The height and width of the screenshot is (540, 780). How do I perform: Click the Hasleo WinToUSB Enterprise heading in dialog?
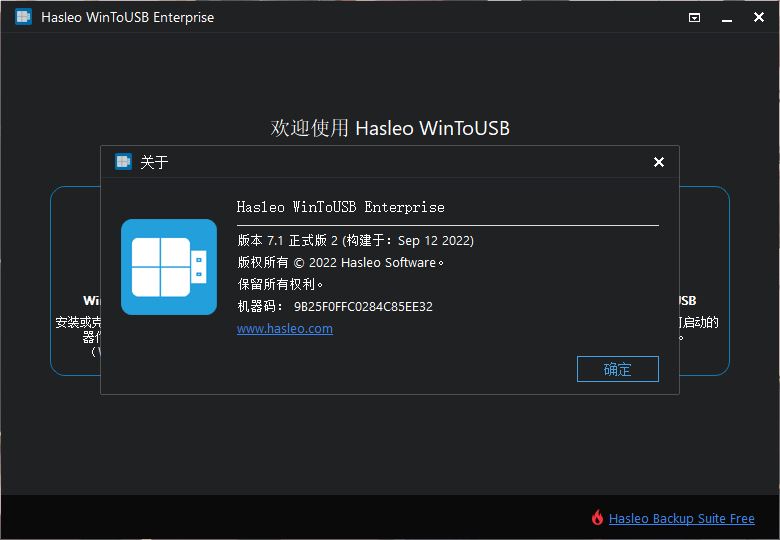(340, 207)
